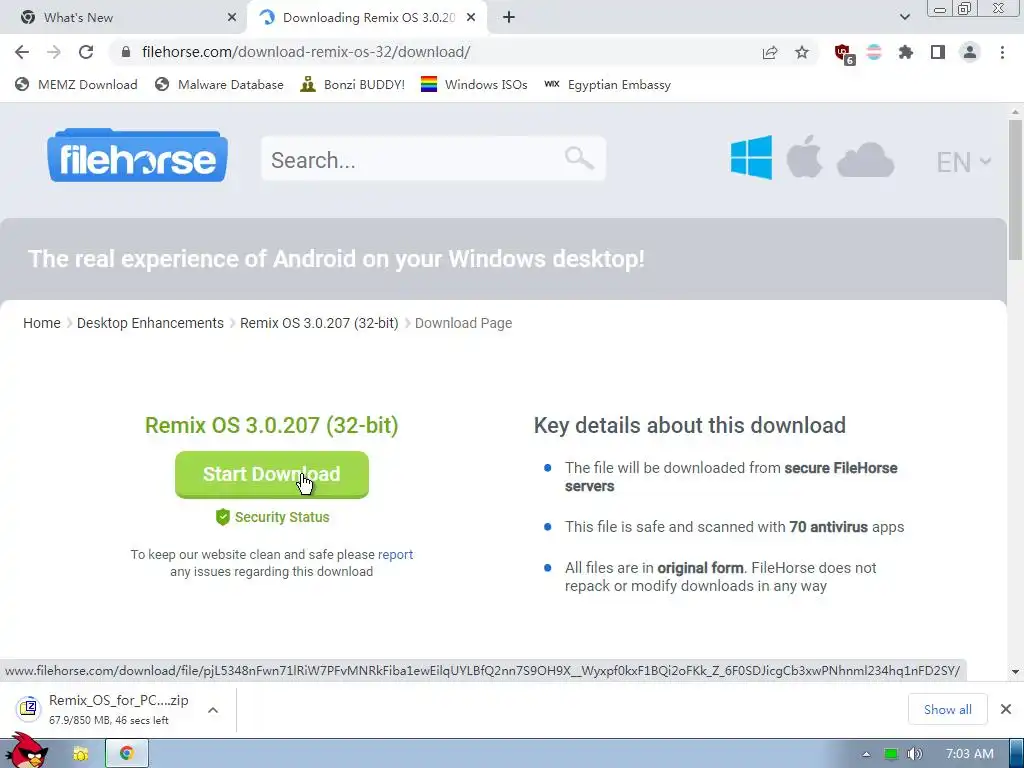Share this page using the share icon
Image resolution: width=1024 pixels, height=768 pixels.
(x=770, y=52)
